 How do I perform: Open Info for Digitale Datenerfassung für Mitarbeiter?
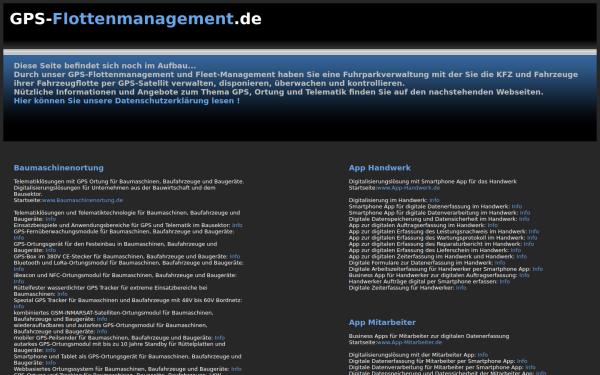(522, 361)
